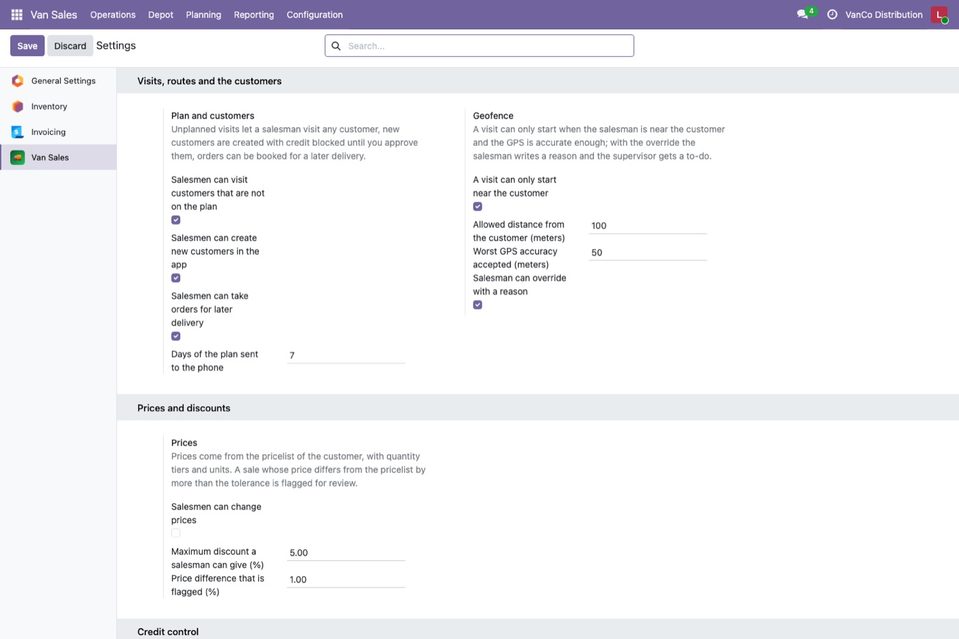Image resolution: width=959 pixels, height=639 pixels.
Task: Open the Operations menu
Action: coord(113,15)
